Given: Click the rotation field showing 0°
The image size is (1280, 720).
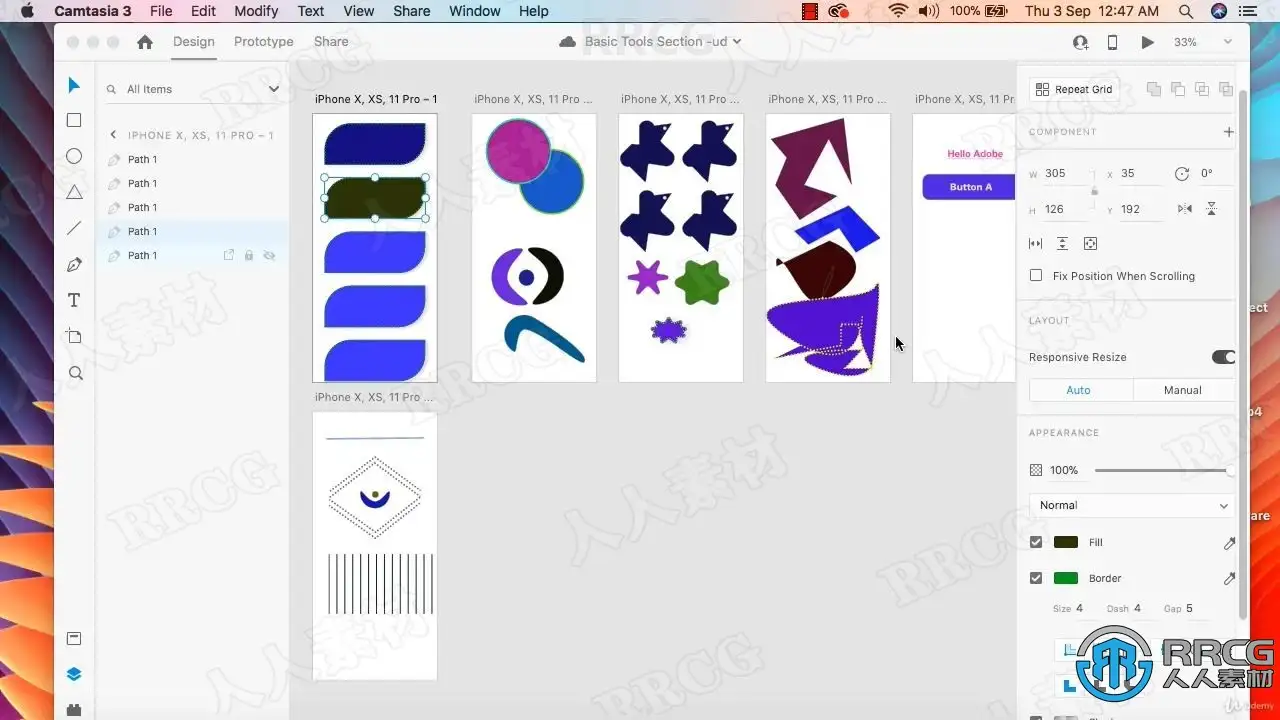Looking at the screenshot, I should pyautogui.click(x=1216, y=173).
